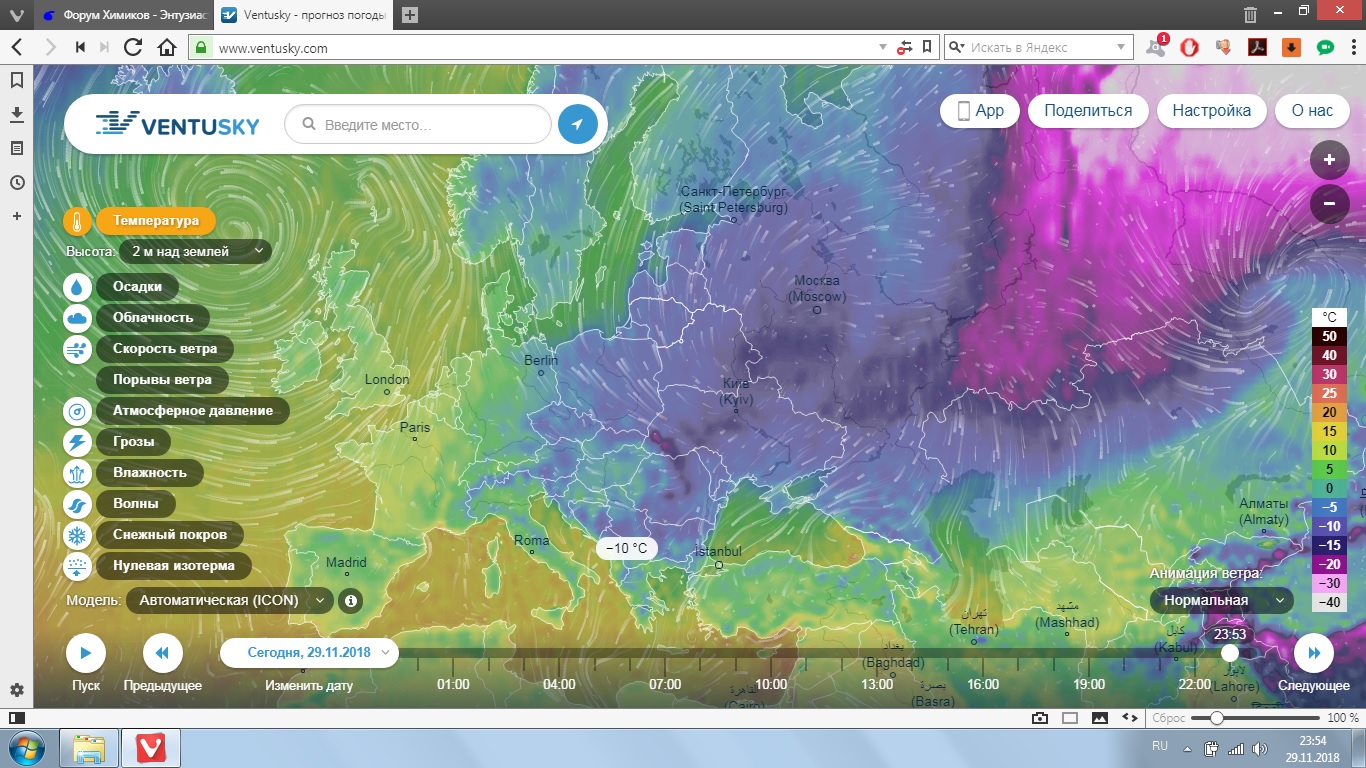Click the timeline slider handle at 23:53

click(1229, 653)
